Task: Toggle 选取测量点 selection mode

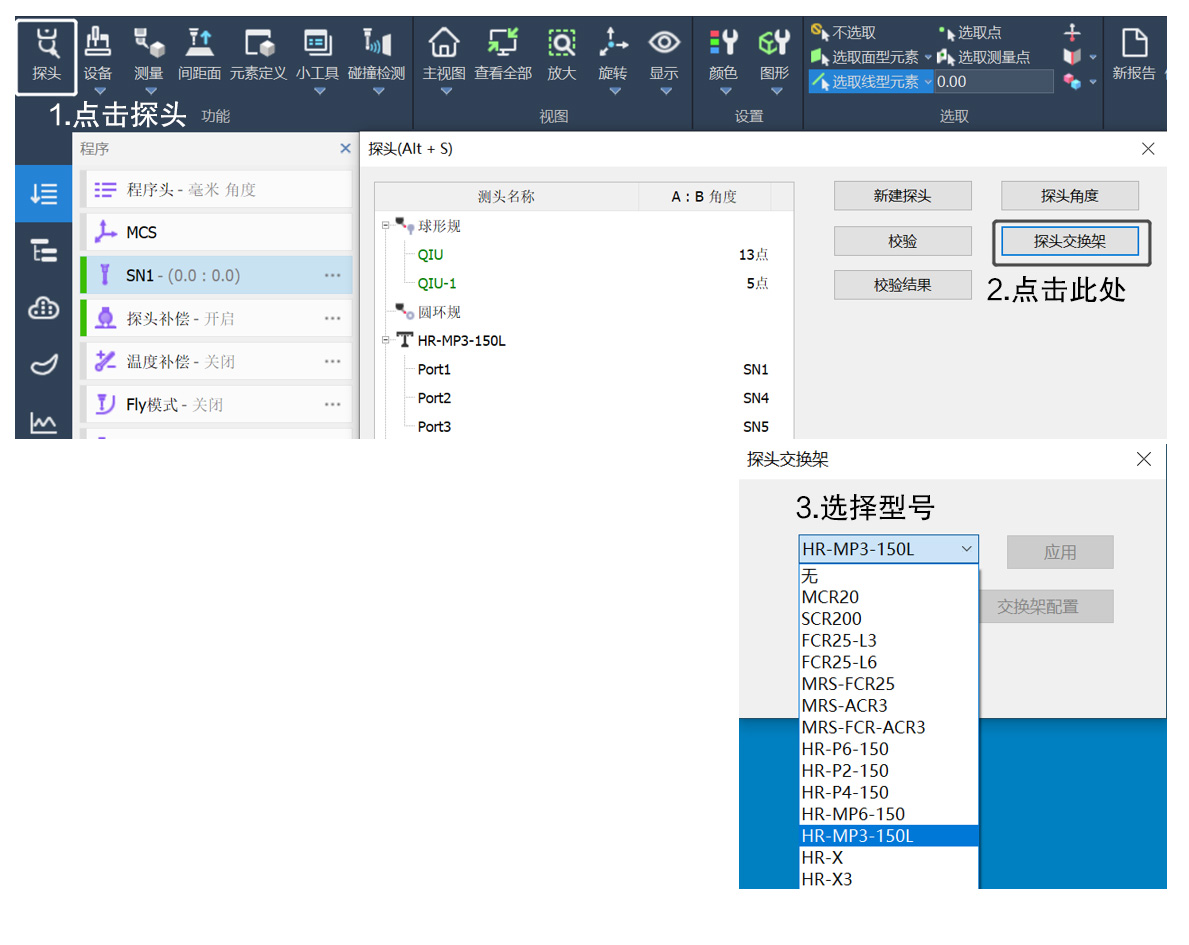Action: [x=984, y=57]
